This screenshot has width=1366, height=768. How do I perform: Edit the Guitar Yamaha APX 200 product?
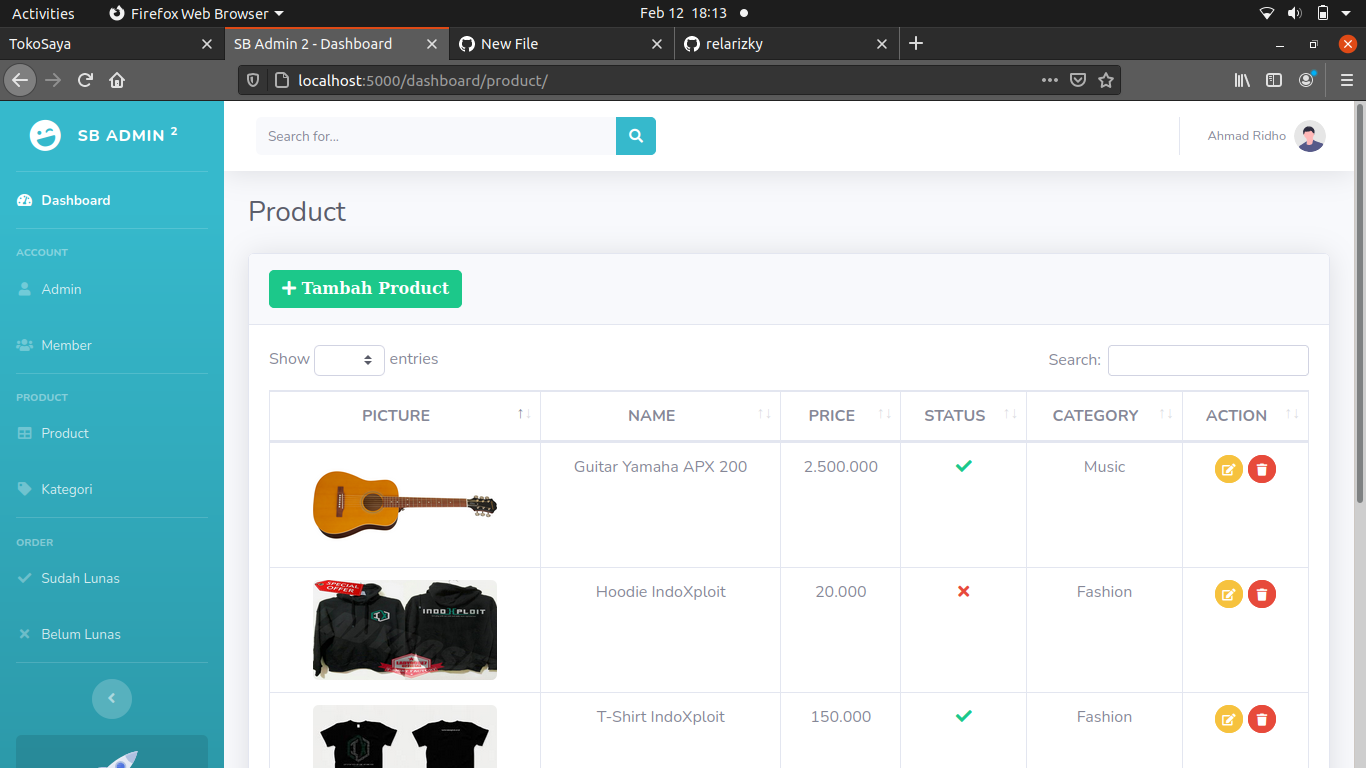pyautogui.click(x=1229, y=469)
